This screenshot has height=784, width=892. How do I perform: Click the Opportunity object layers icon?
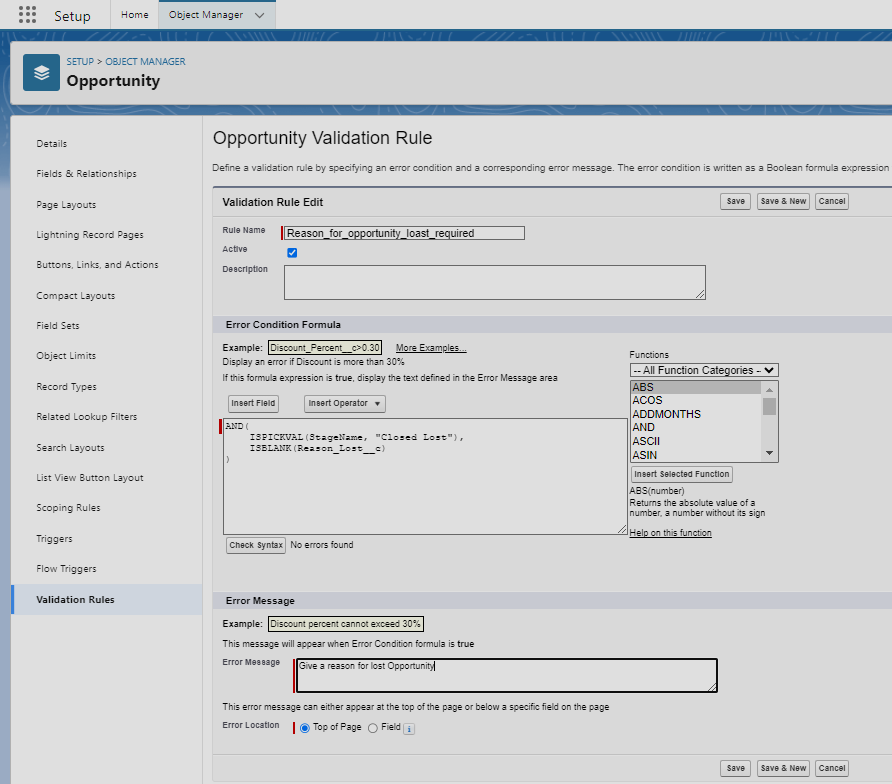tap(42, 72)
